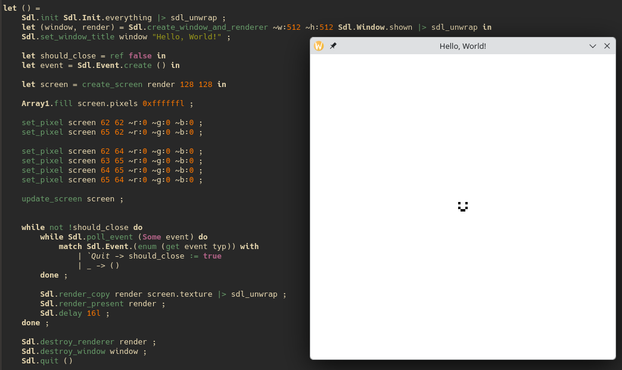Pin the Hello, World! window on all desktops

point(333,46)
